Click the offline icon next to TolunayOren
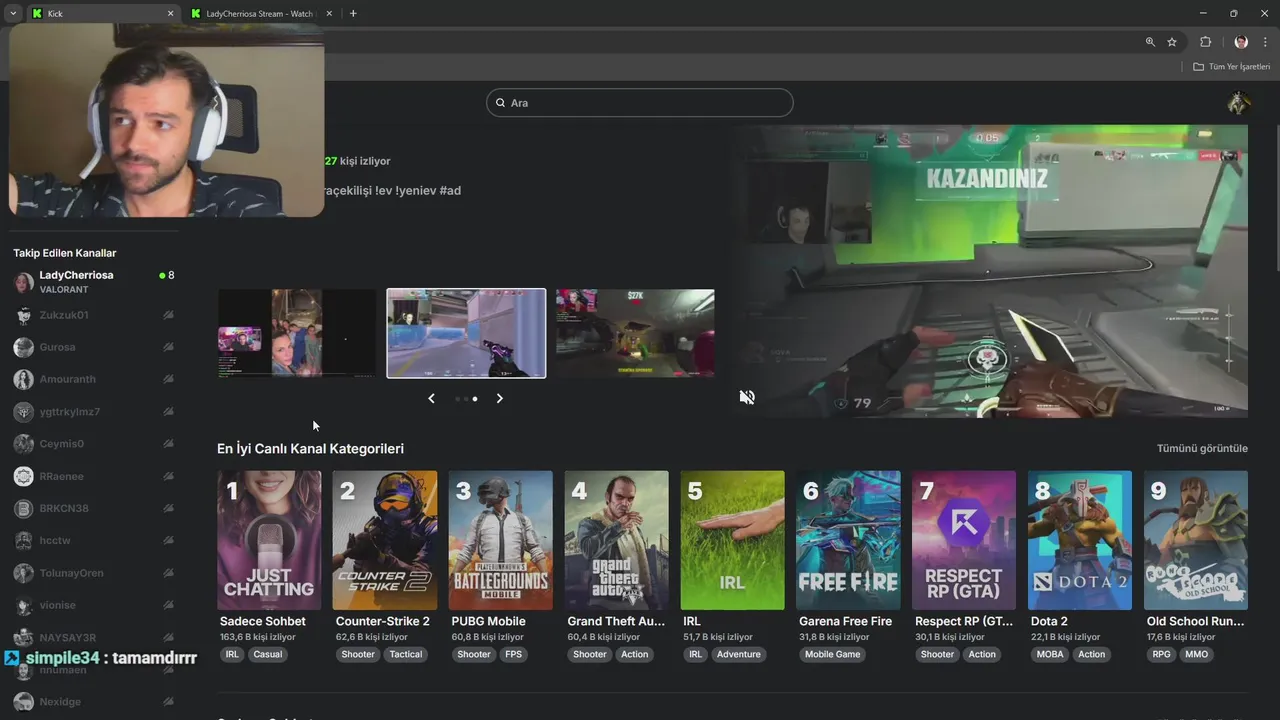1280x720 pixels. pos(168,573)
